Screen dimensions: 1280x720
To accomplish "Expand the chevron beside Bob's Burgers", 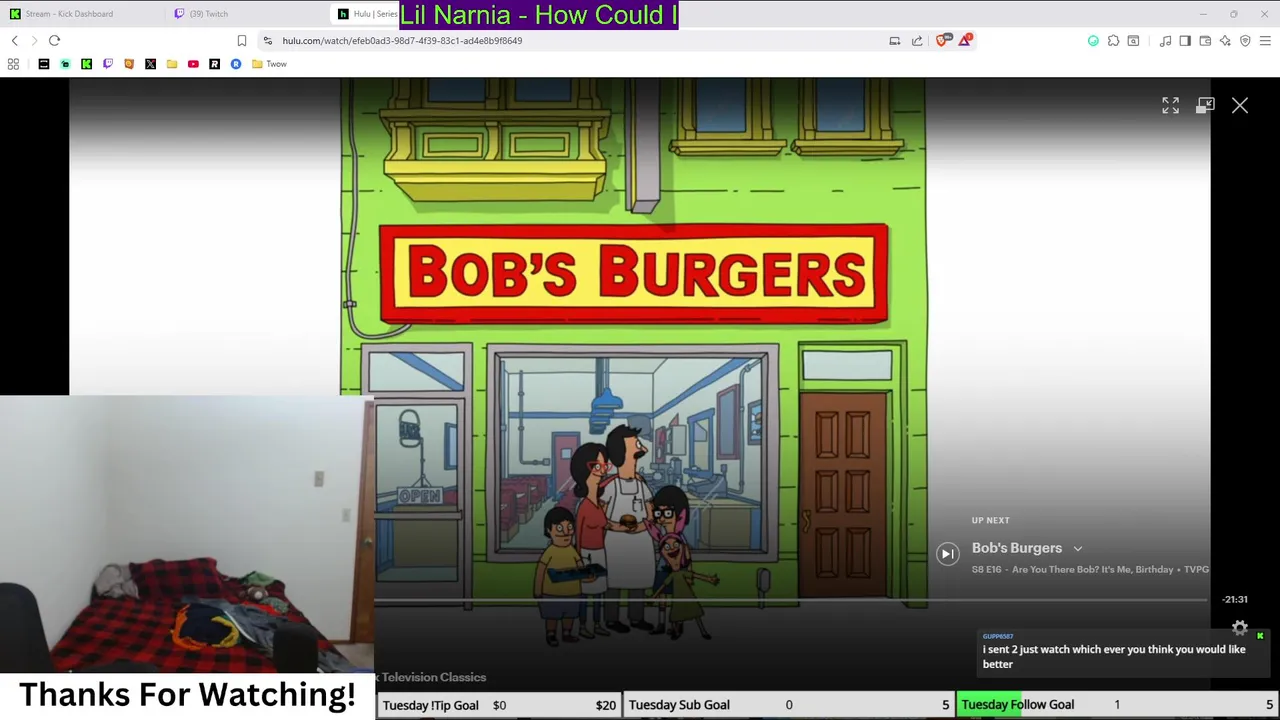I will pyautogui.click(x=1078, y=549).
